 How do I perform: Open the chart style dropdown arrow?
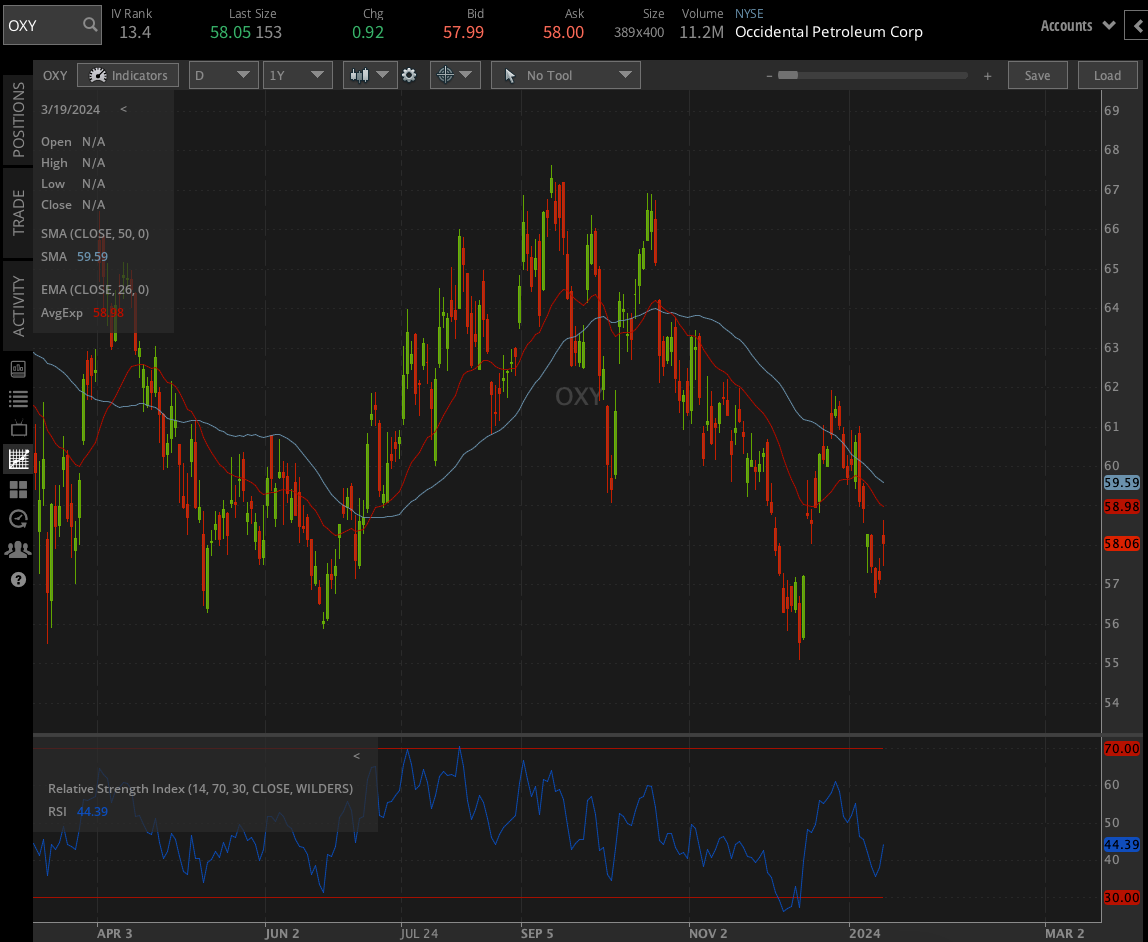pos(383,75)
